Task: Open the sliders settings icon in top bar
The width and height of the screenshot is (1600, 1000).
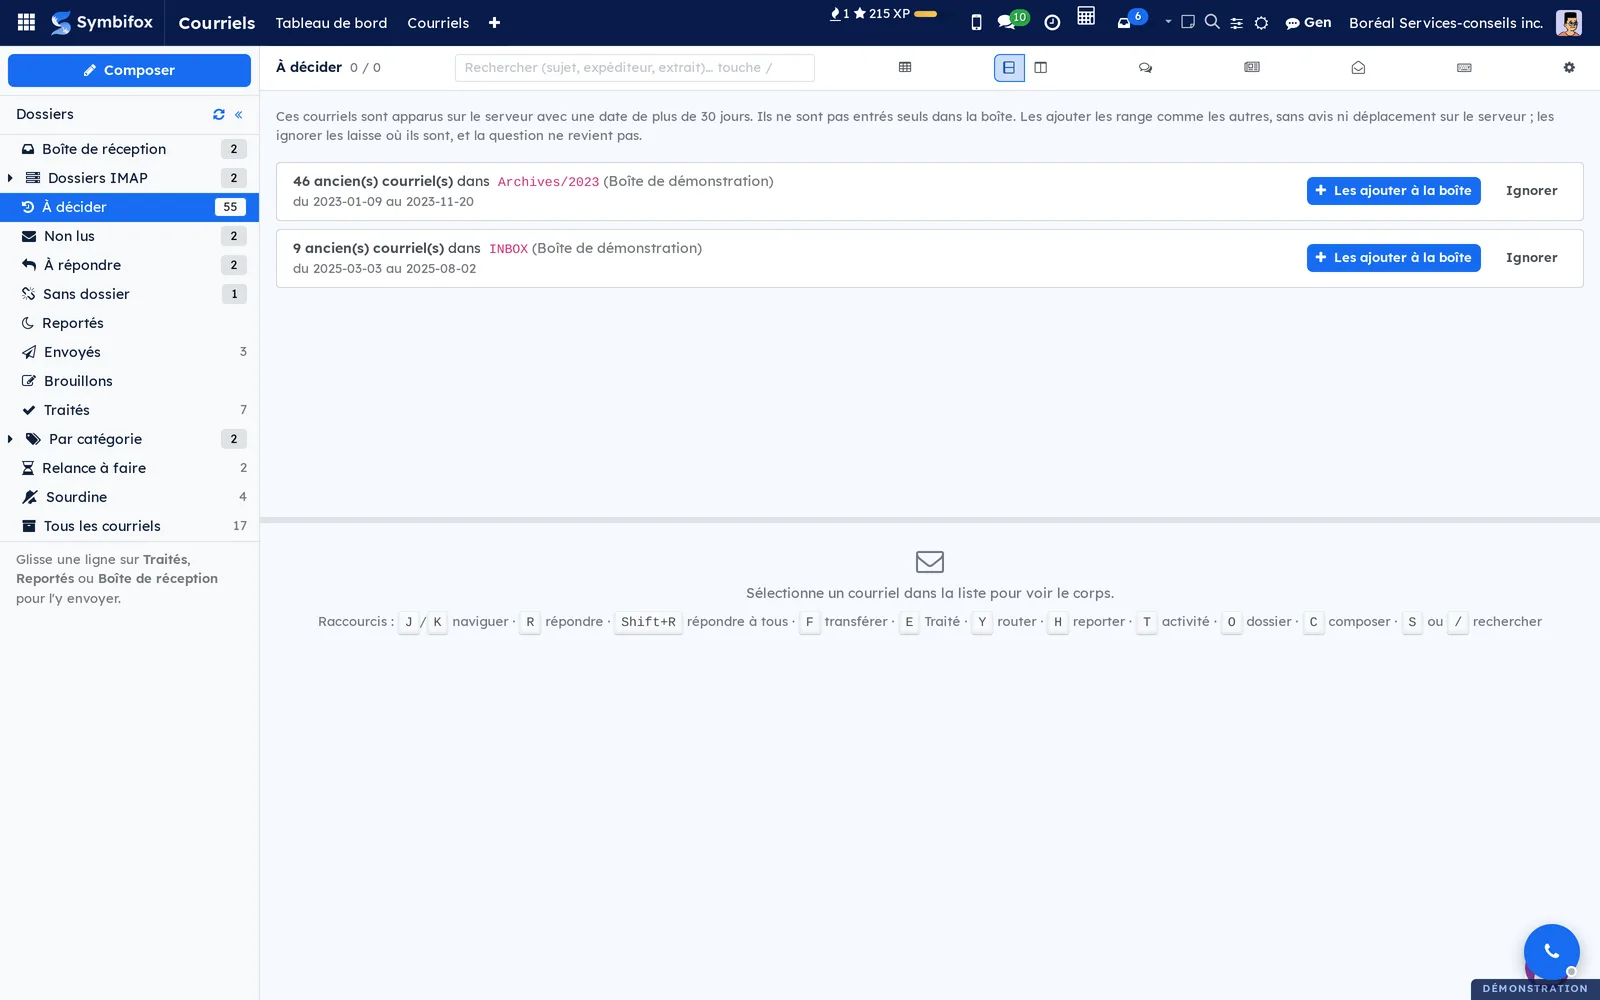Action: click(x=1237, y=23)
